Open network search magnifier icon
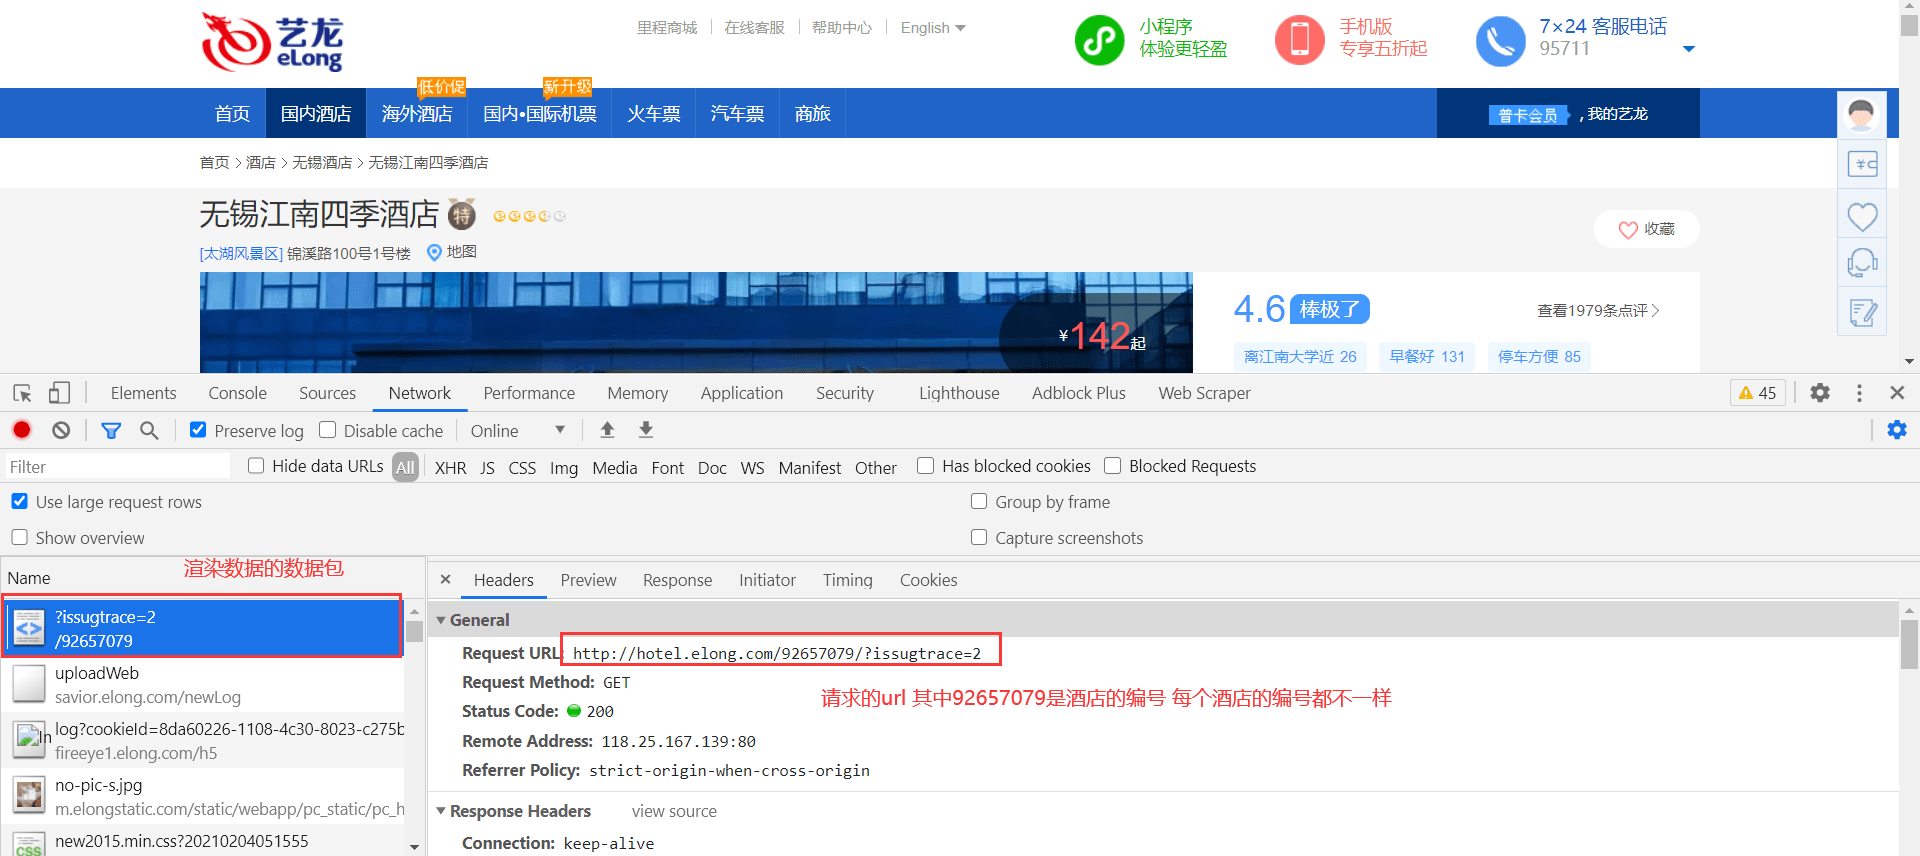The image size is (1920, 856). tap(149, 430)
